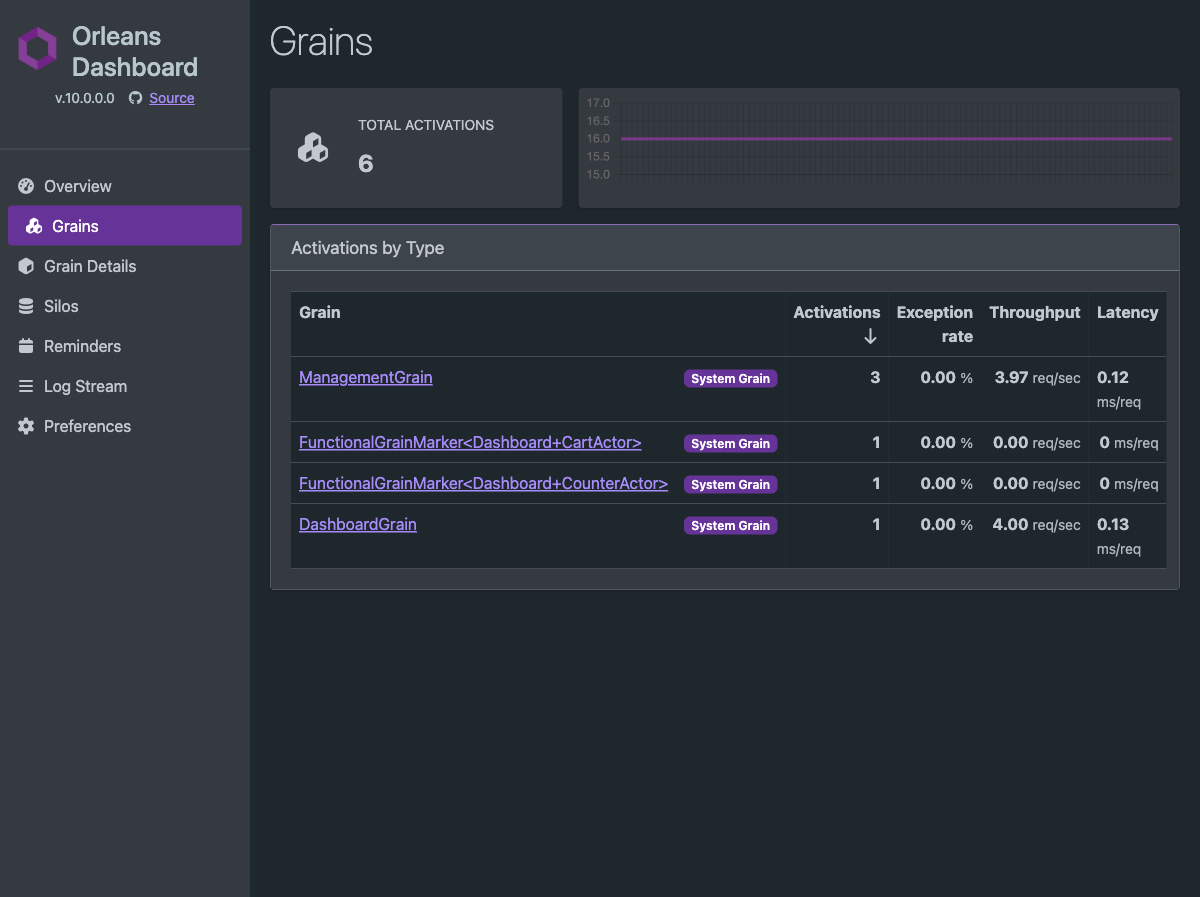Click the Overview gauge icon
The height and width of the screenshot is (897, 1200).
26,186
